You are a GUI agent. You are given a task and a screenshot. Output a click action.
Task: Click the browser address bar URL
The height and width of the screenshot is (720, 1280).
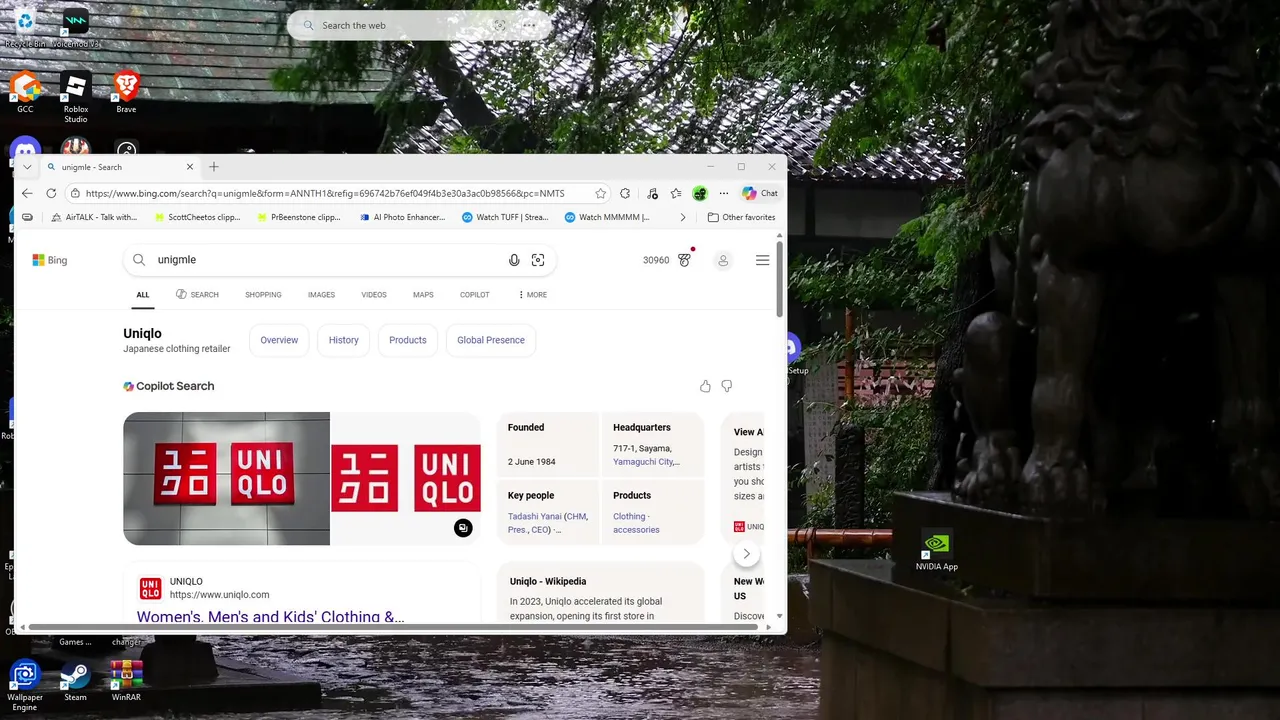325,193
